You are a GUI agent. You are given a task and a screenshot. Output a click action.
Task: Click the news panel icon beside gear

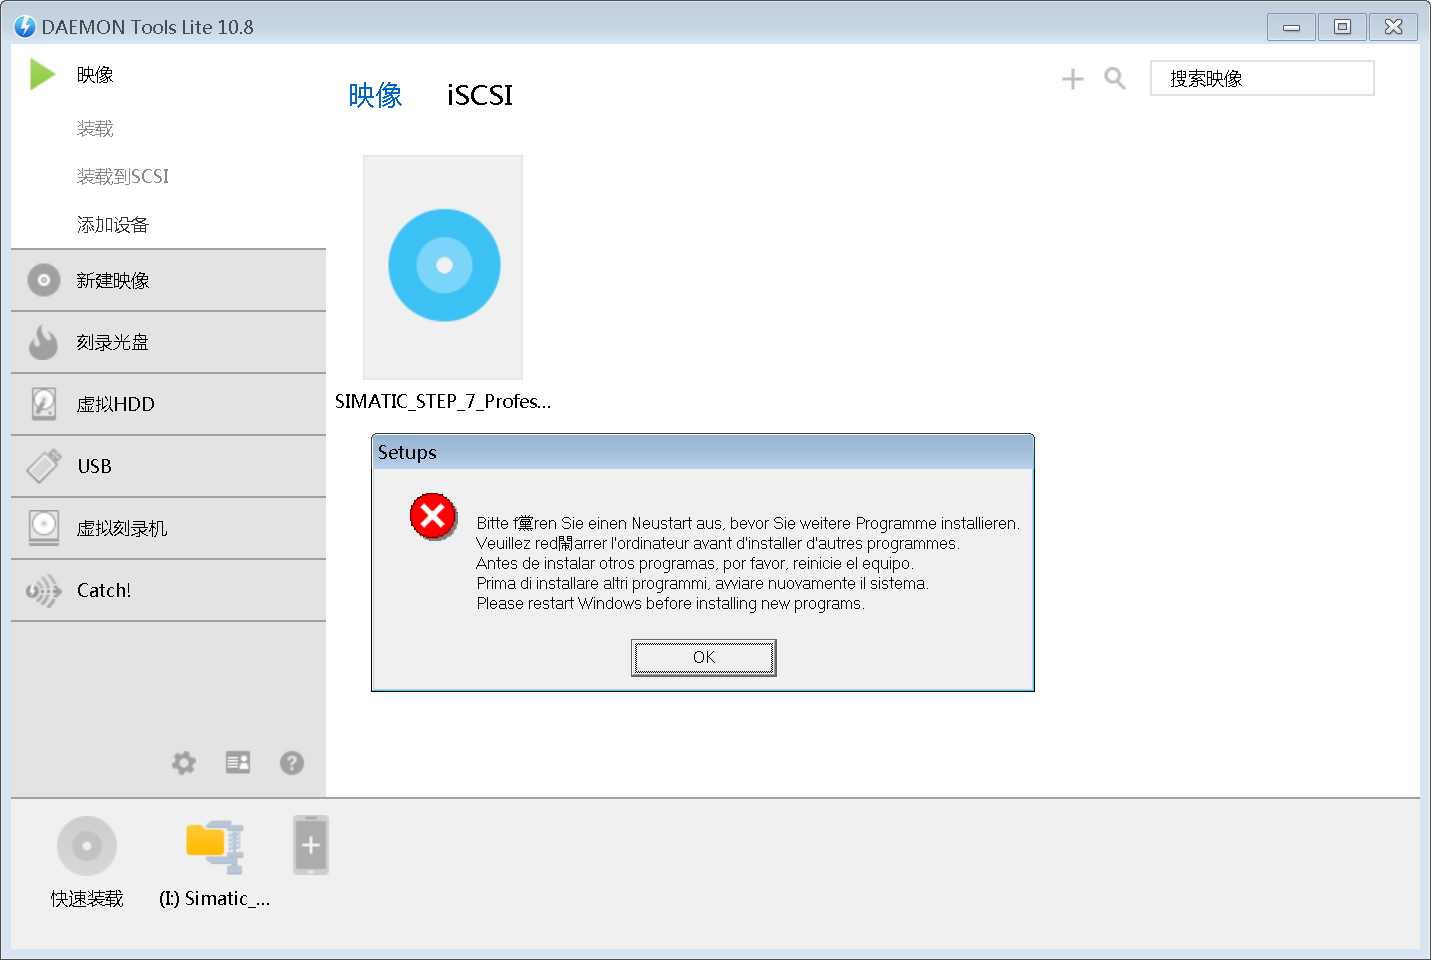(x=238, y=763)
